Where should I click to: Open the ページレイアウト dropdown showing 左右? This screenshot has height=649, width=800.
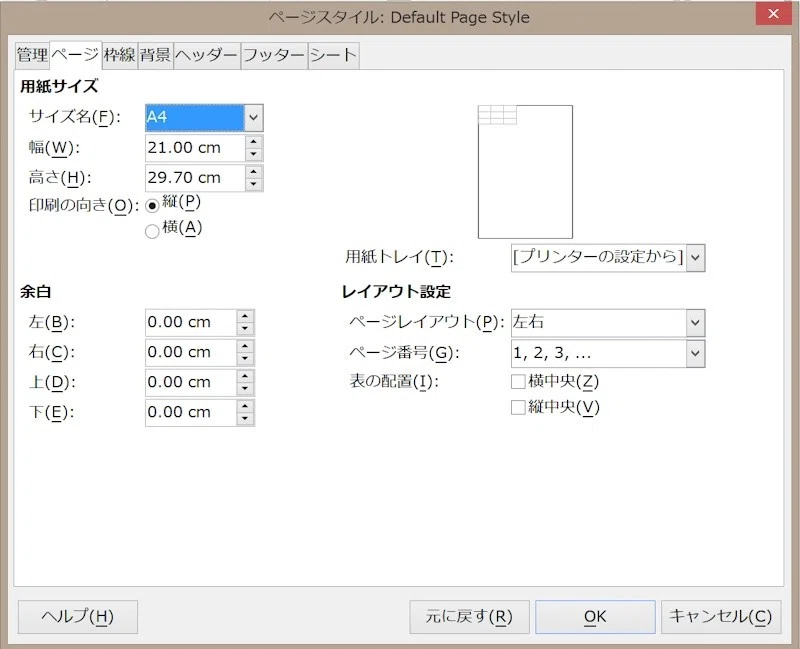coord(608,323)
